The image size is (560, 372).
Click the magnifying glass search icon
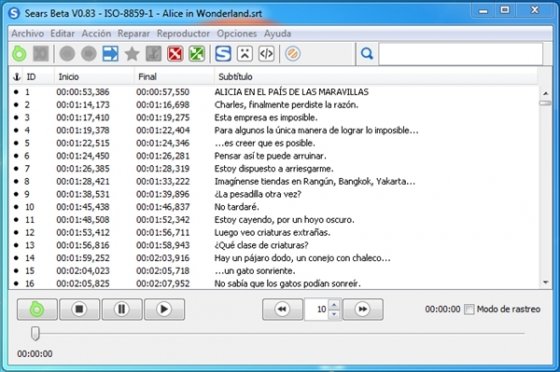(x=367, y=54)
